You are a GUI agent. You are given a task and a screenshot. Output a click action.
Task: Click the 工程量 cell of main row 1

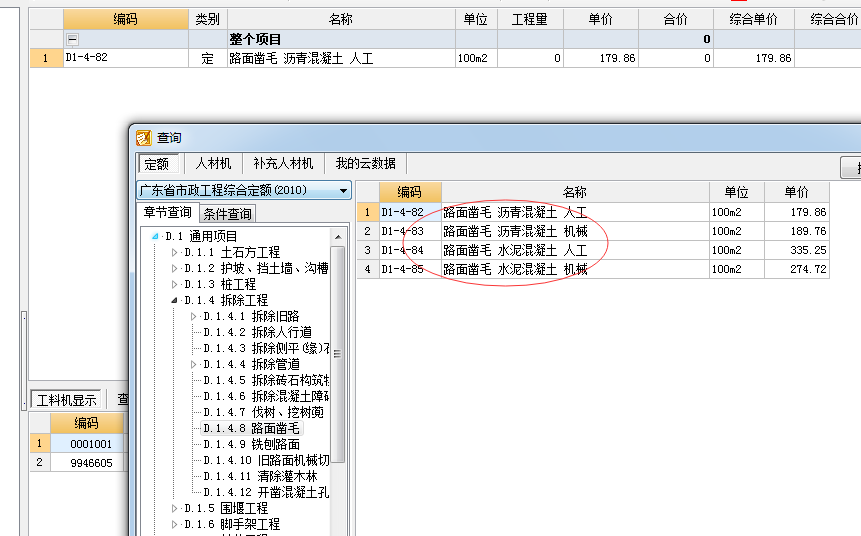pyautogui.click(x=530, y=58)
